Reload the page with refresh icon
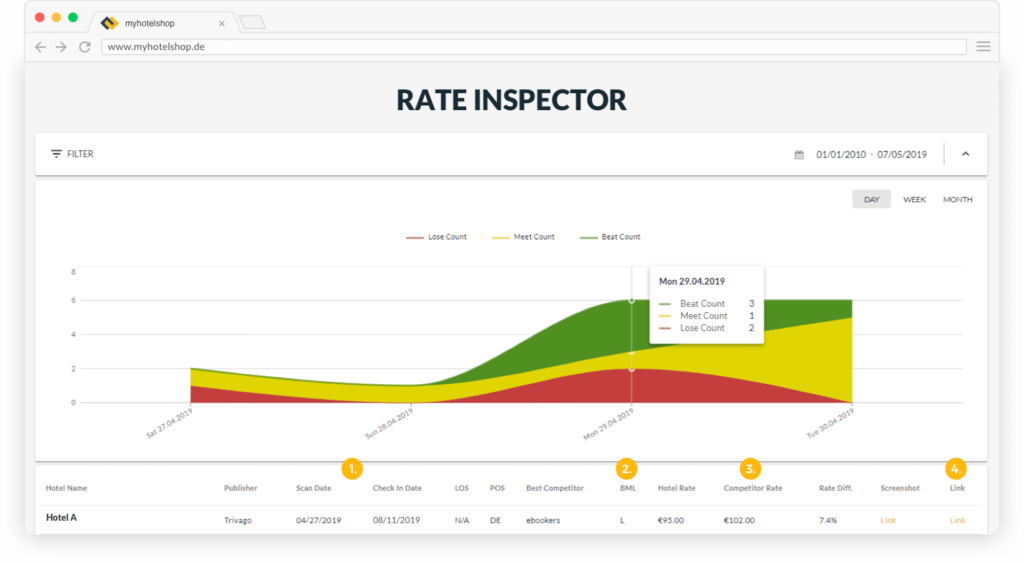Image resolution: width=1024 pixels, height=562 pixels. pyautogui.click(x=85, y=47)
